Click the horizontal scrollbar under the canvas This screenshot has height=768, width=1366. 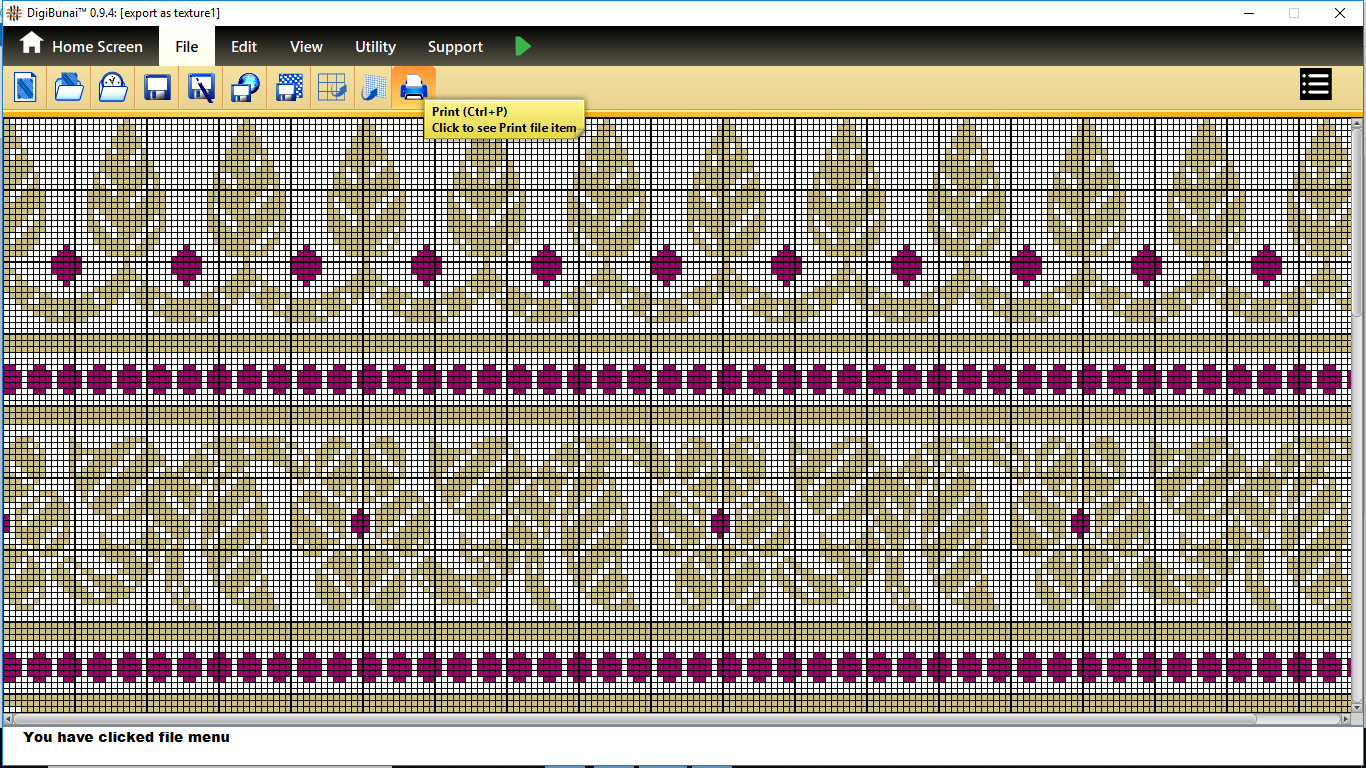(x=640, y=719)
